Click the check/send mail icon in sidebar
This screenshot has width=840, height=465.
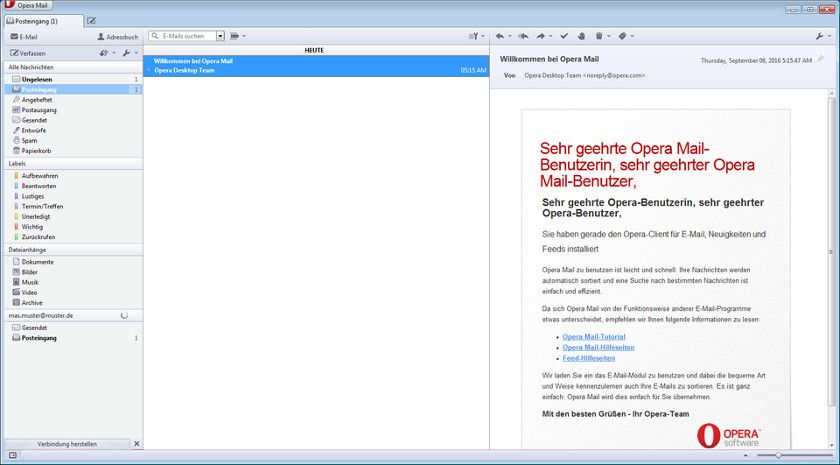104,53
